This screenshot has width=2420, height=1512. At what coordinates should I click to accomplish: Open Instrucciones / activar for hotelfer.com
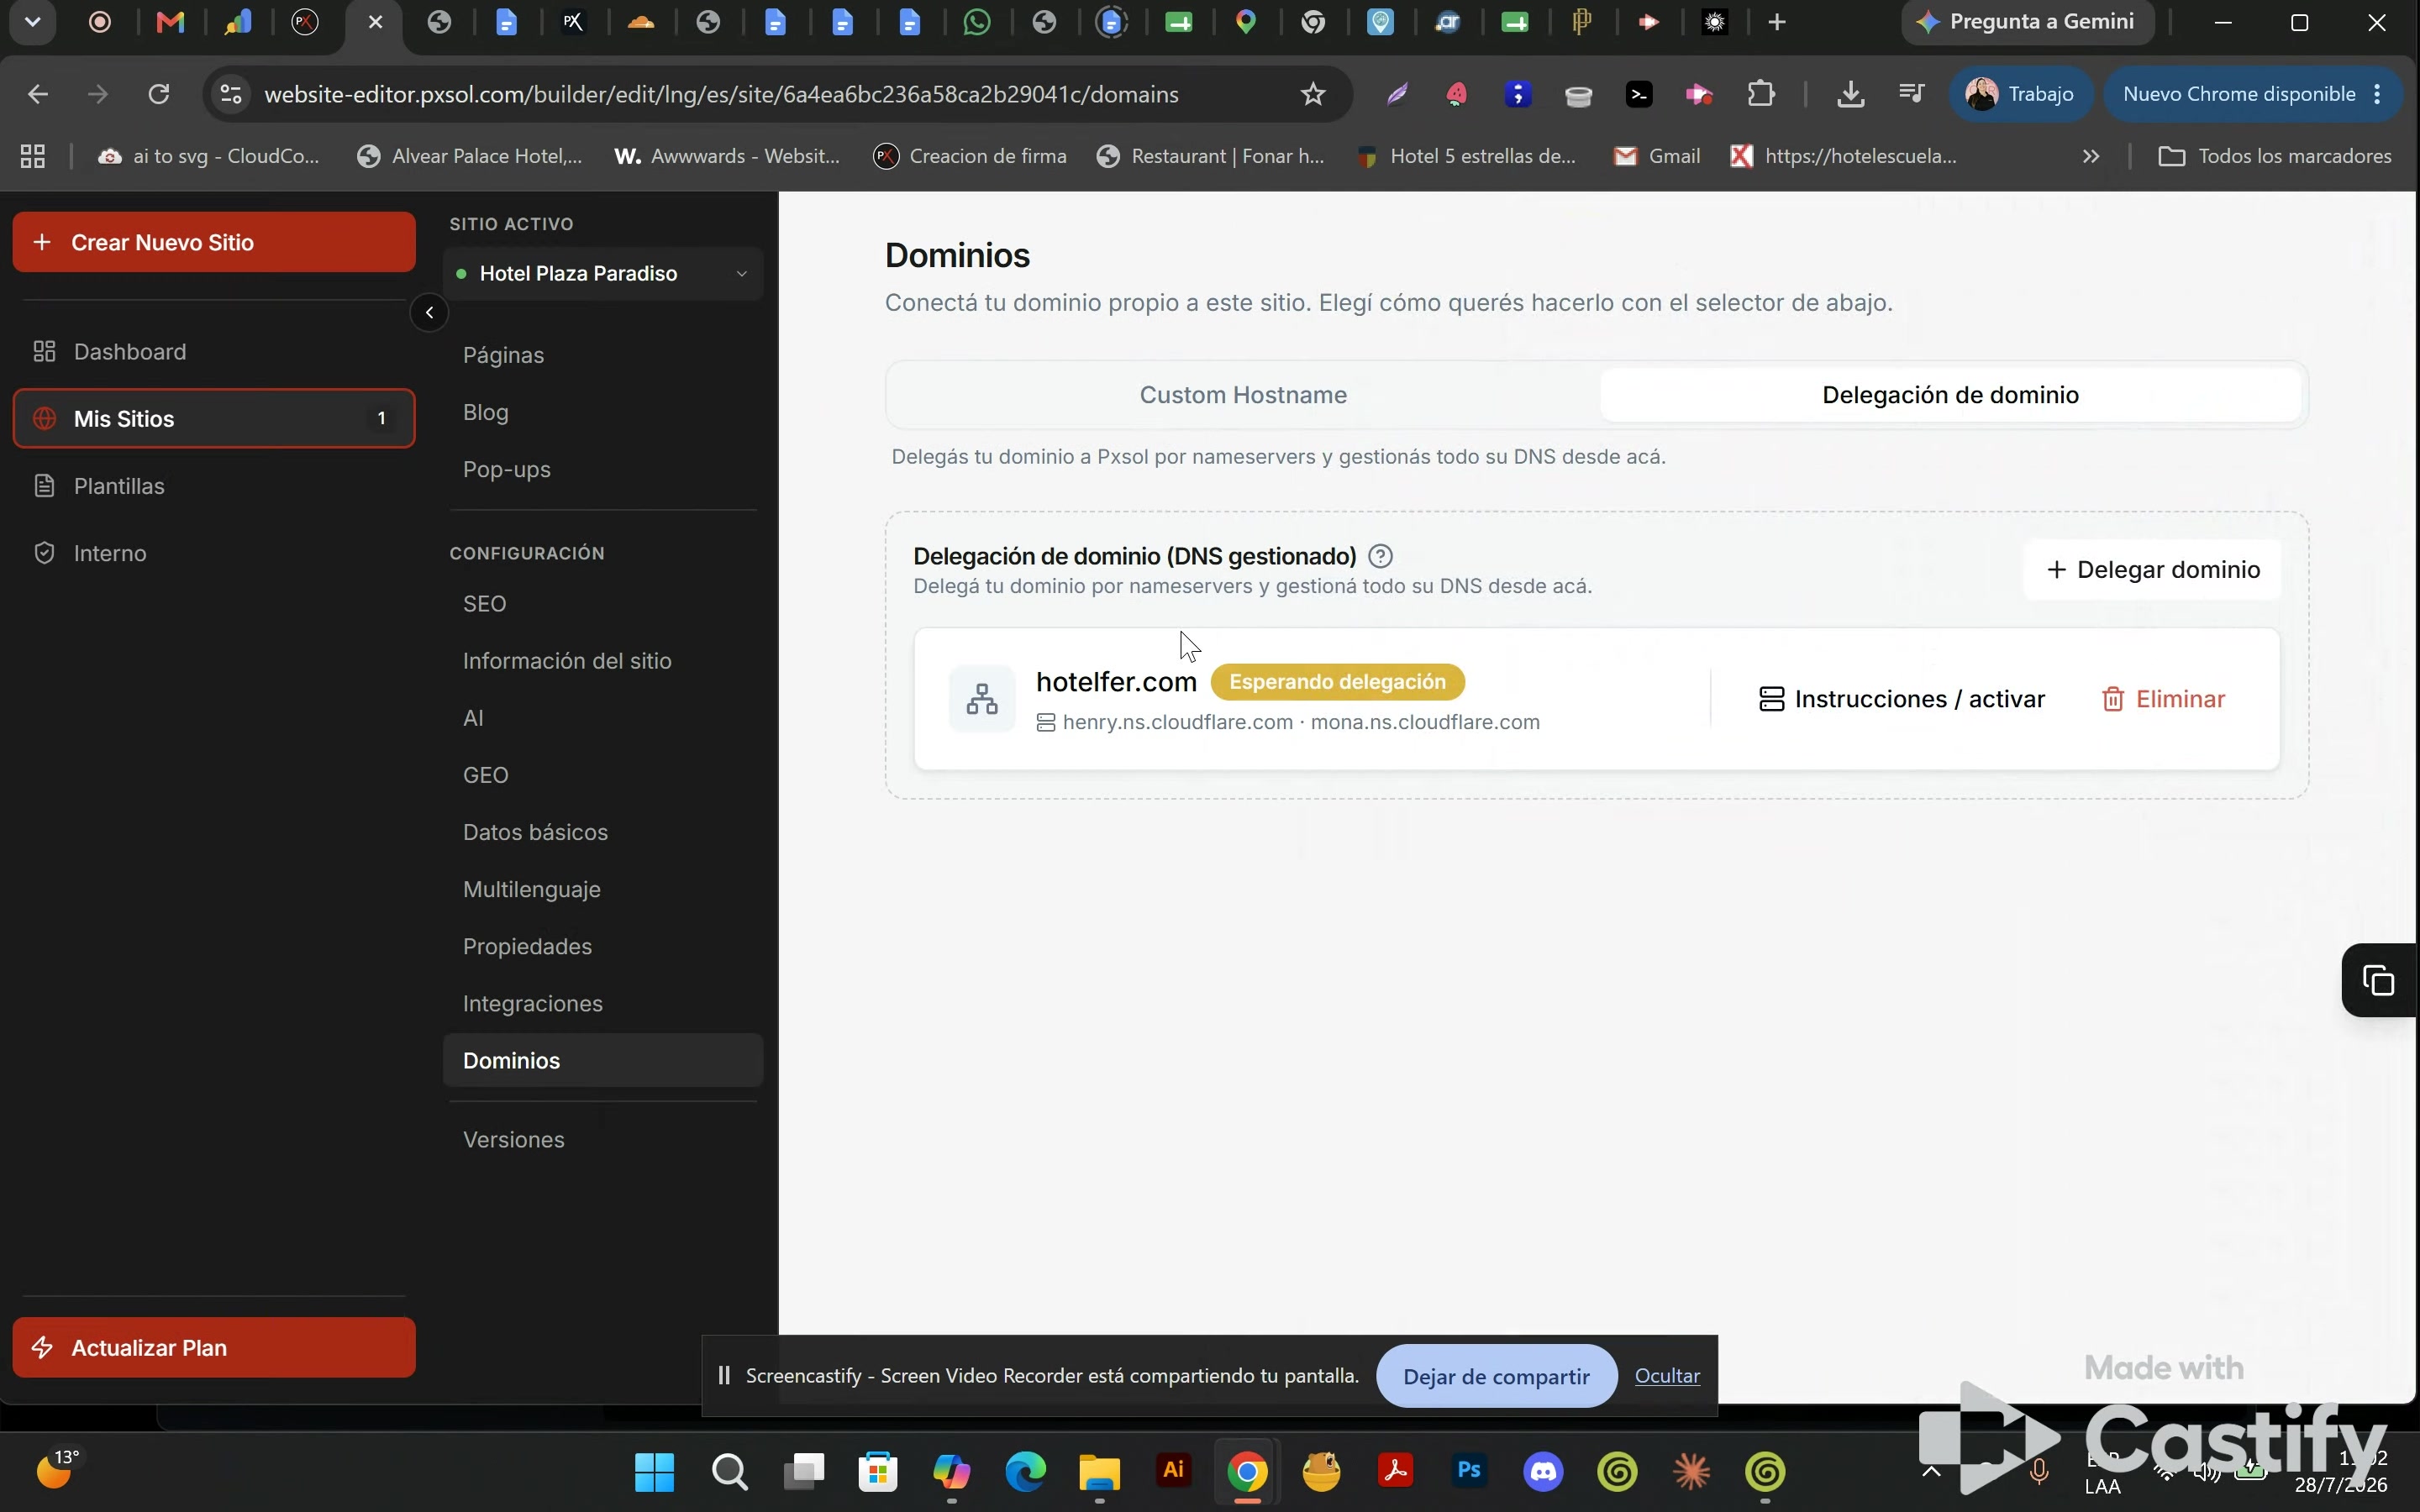click(x=1901, y=699)
